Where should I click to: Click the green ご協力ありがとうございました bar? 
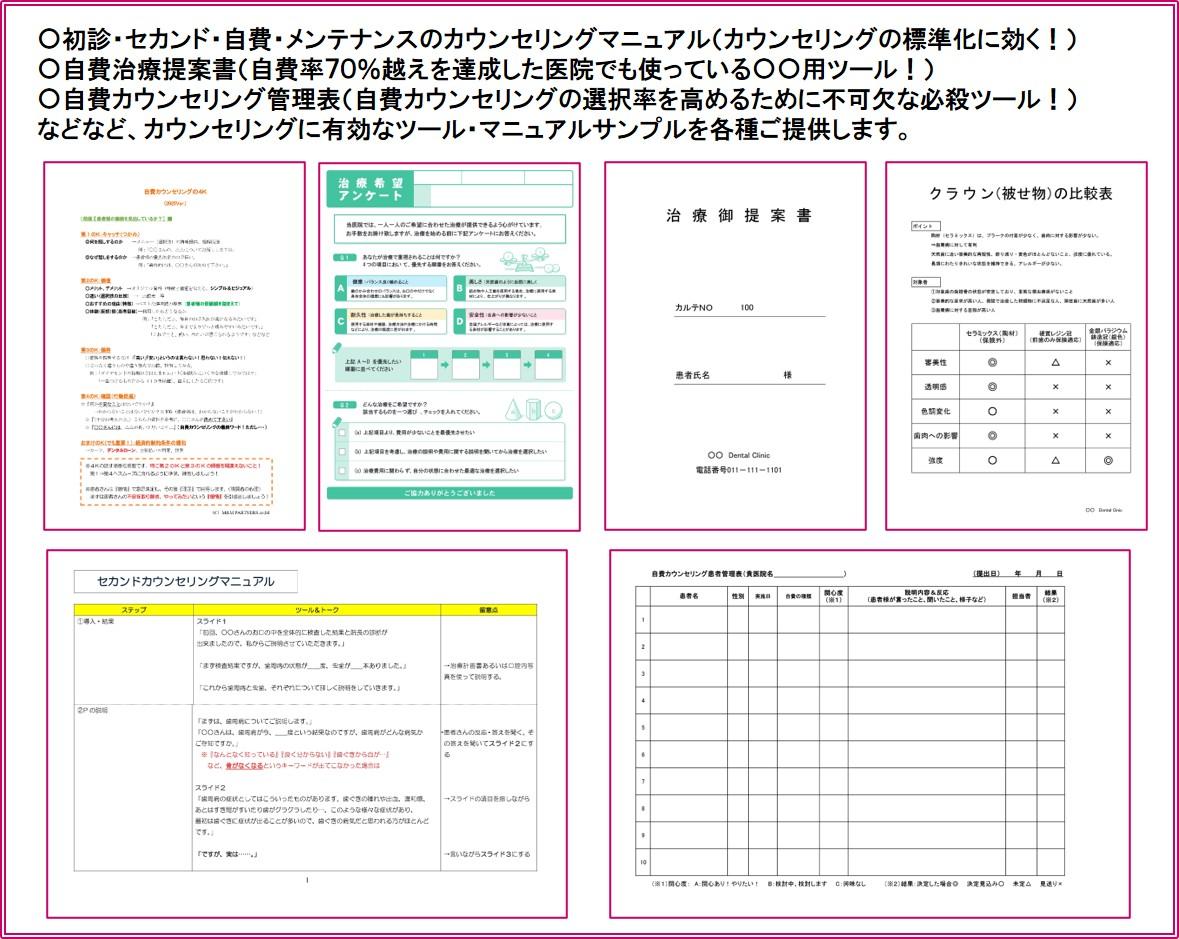(x=450, y=493)
